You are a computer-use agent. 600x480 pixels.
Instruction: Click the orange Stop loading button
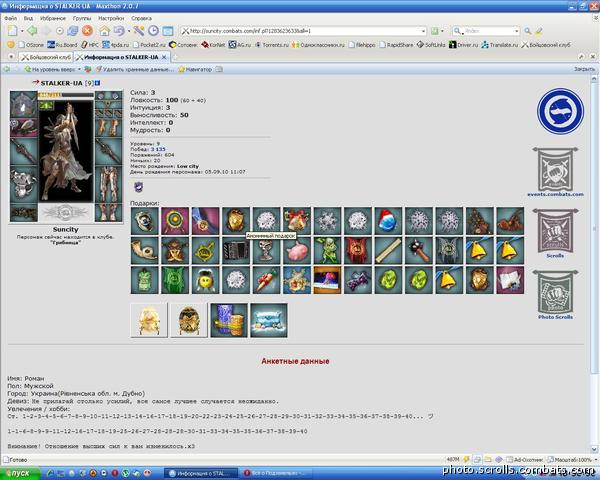[87, 31]
